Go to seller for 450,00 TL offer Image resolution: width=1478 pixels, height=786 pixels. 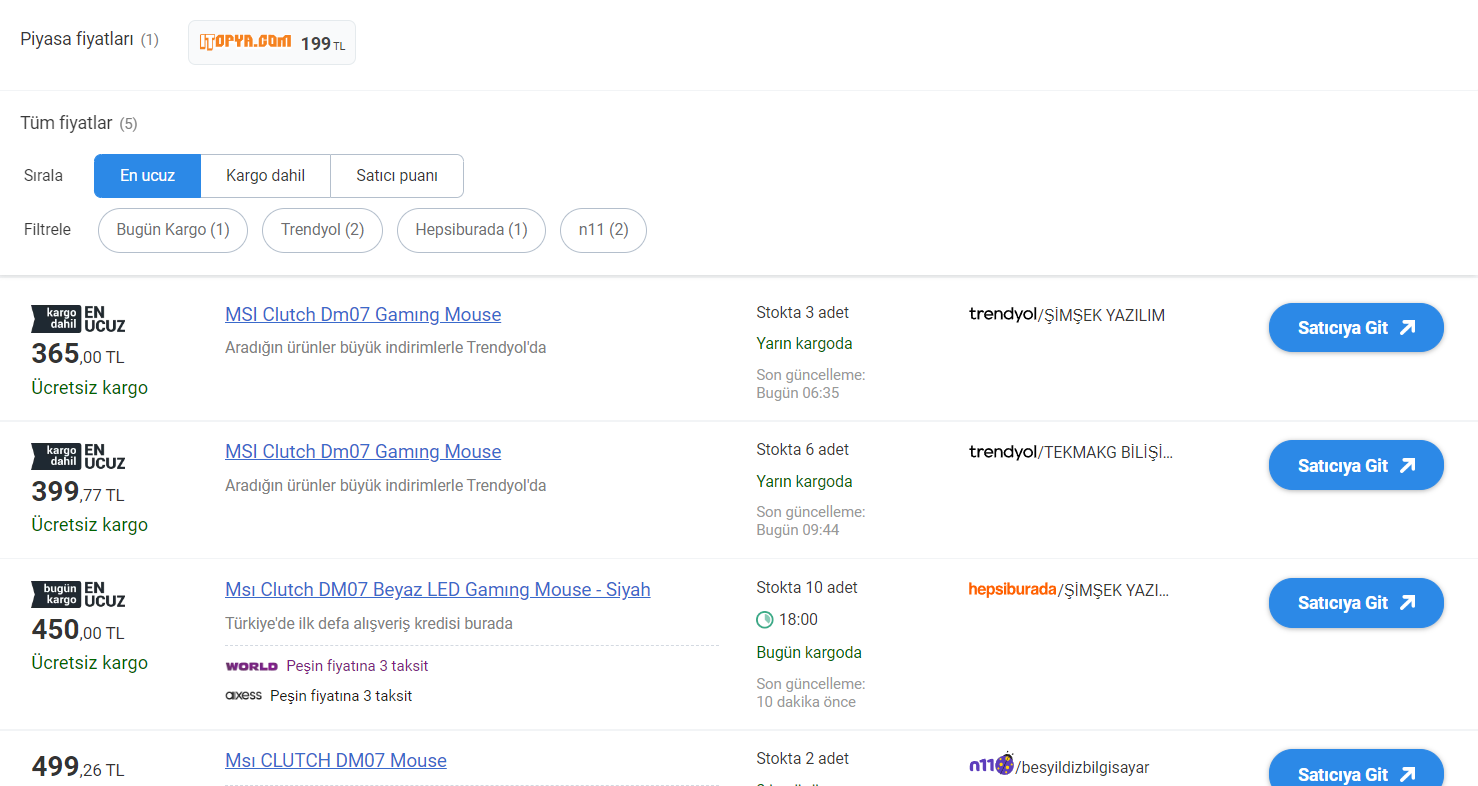point(1356,603)
